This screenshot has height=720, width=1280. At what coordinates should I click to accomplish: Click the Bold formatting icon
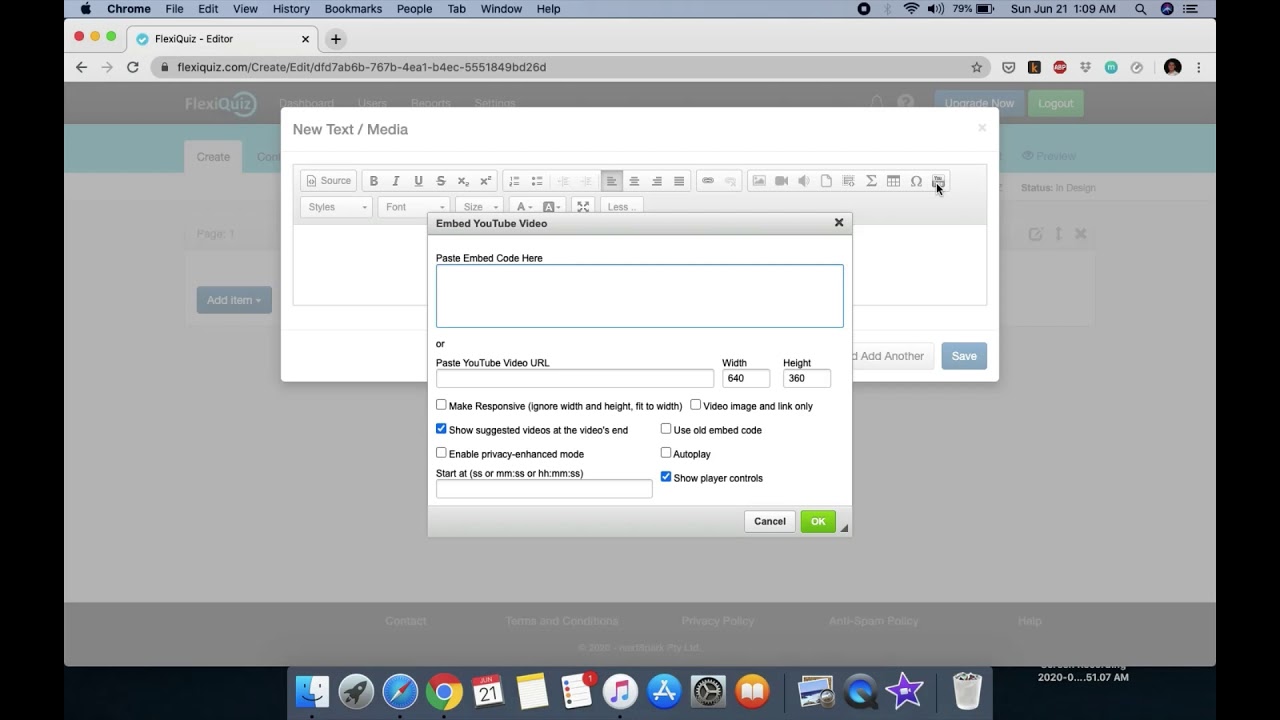374,181
